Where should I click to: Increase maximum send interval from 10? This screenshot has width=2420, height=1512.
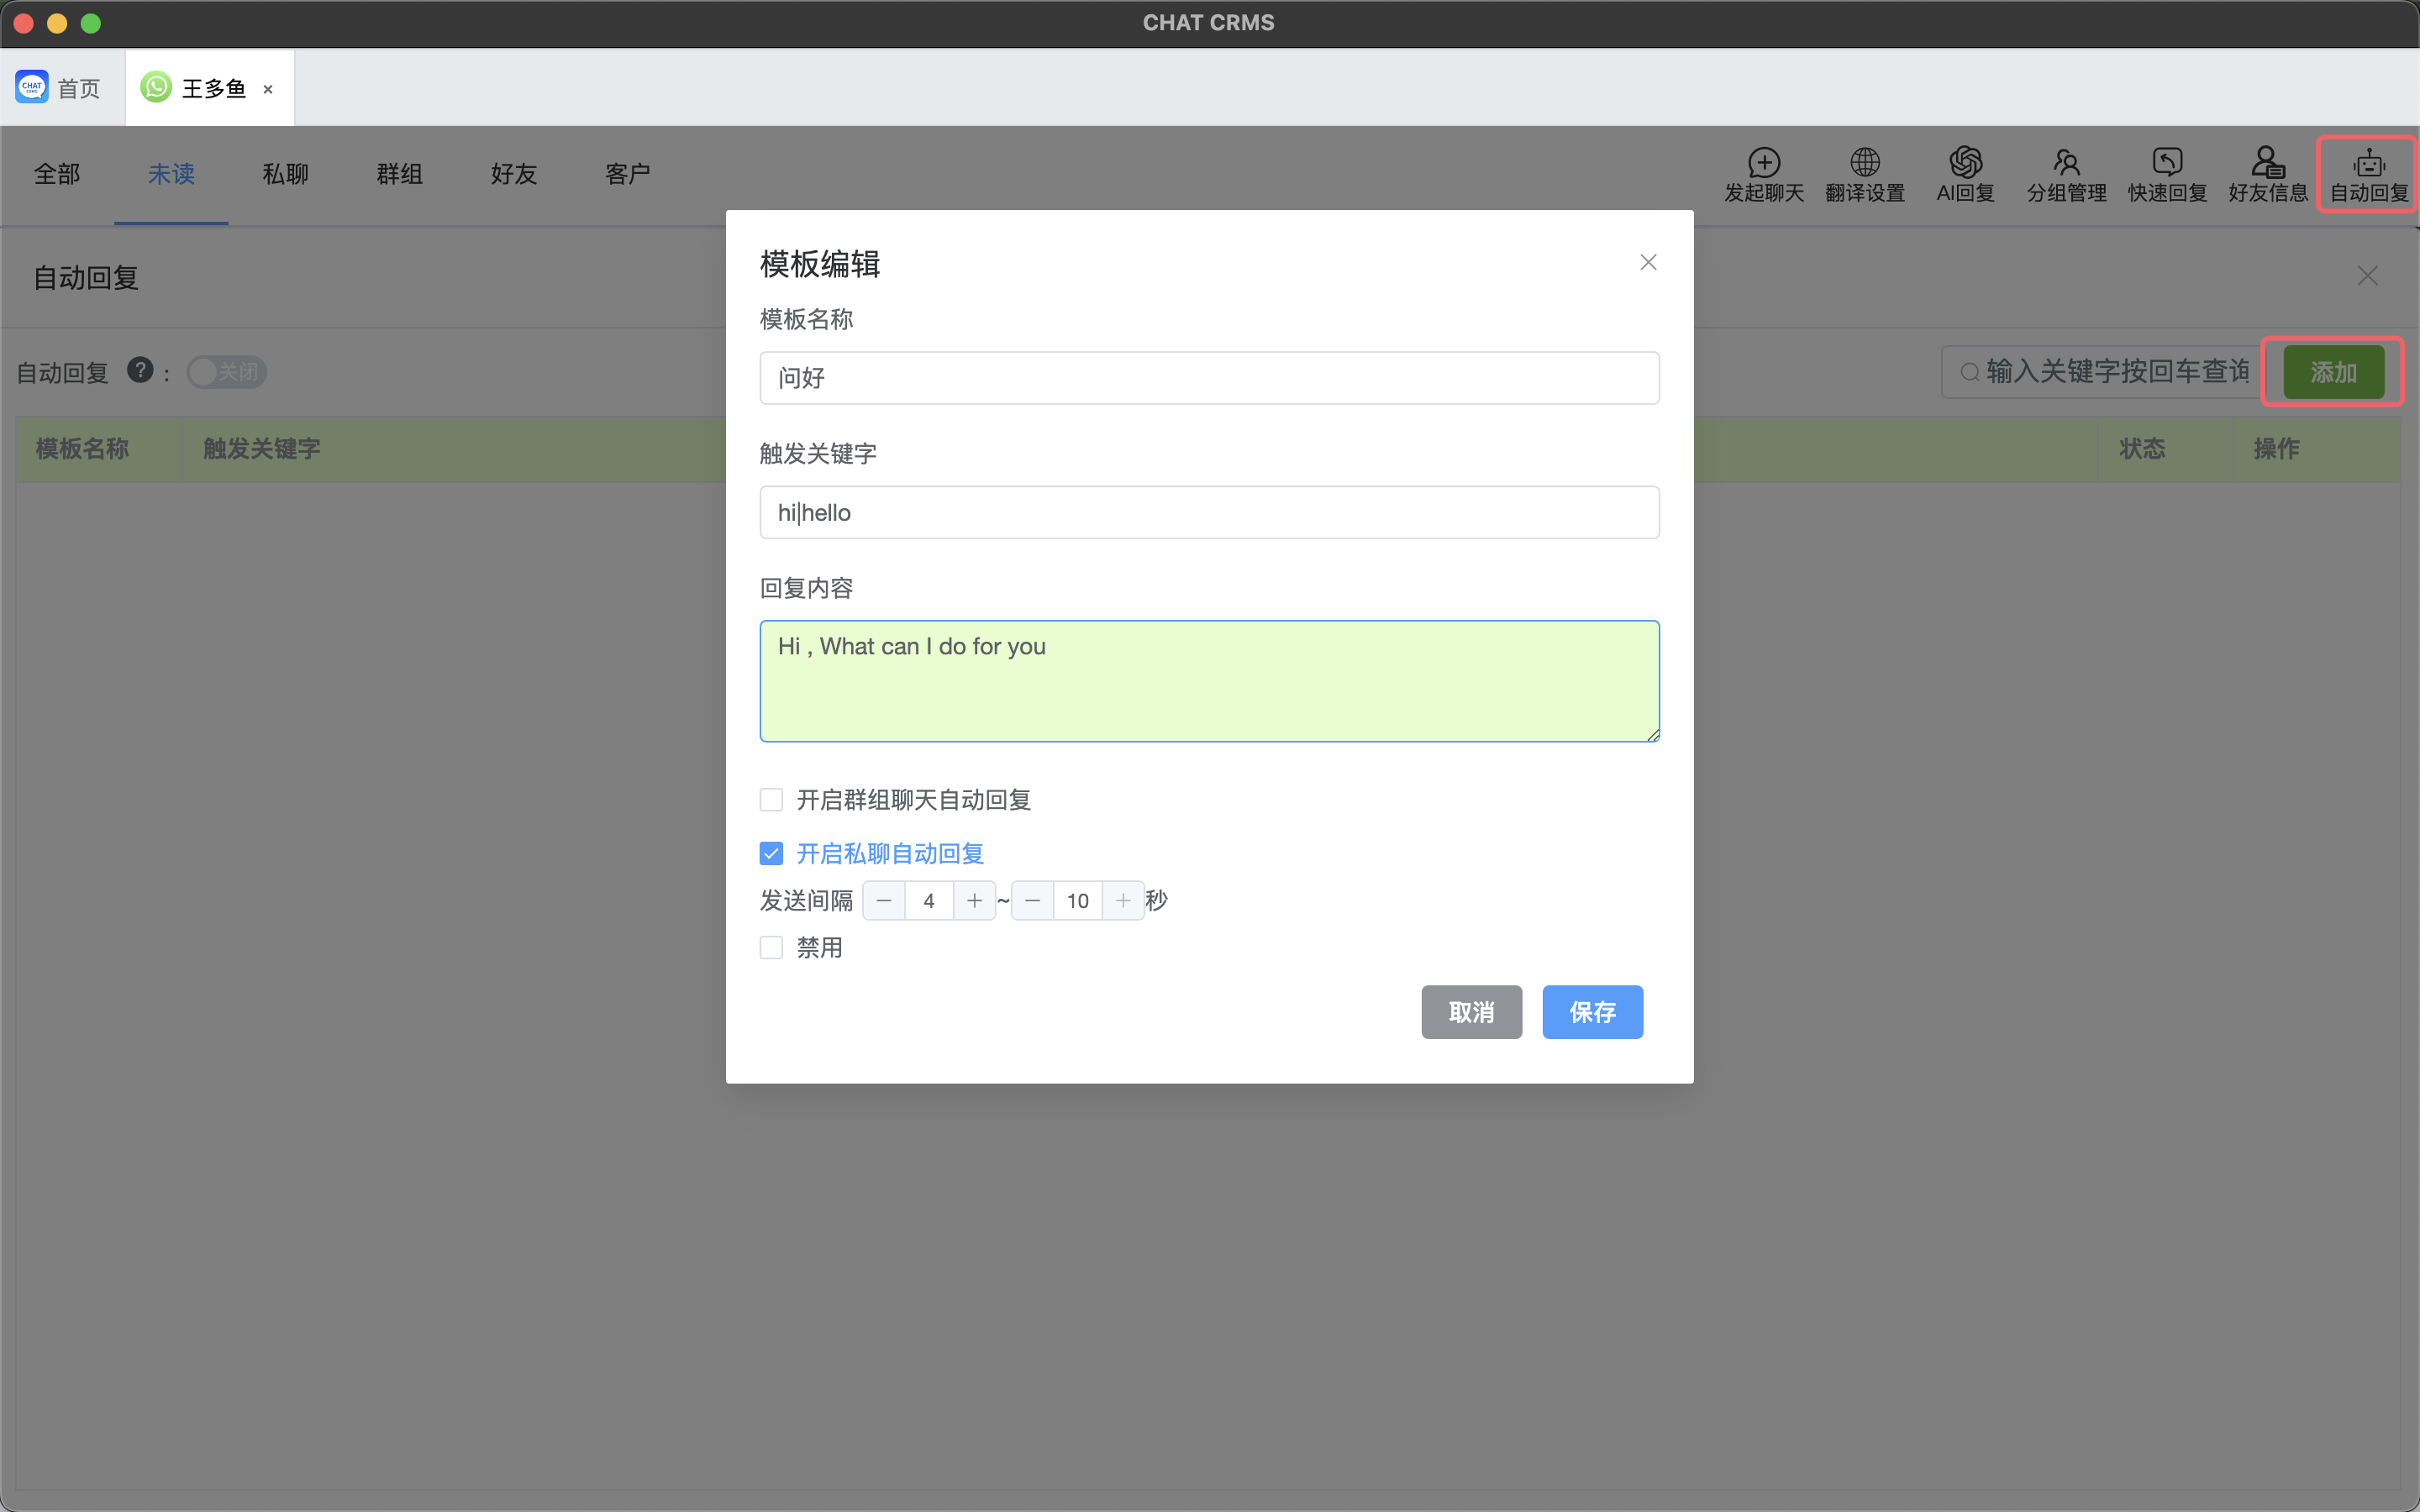click(1123, 901)
